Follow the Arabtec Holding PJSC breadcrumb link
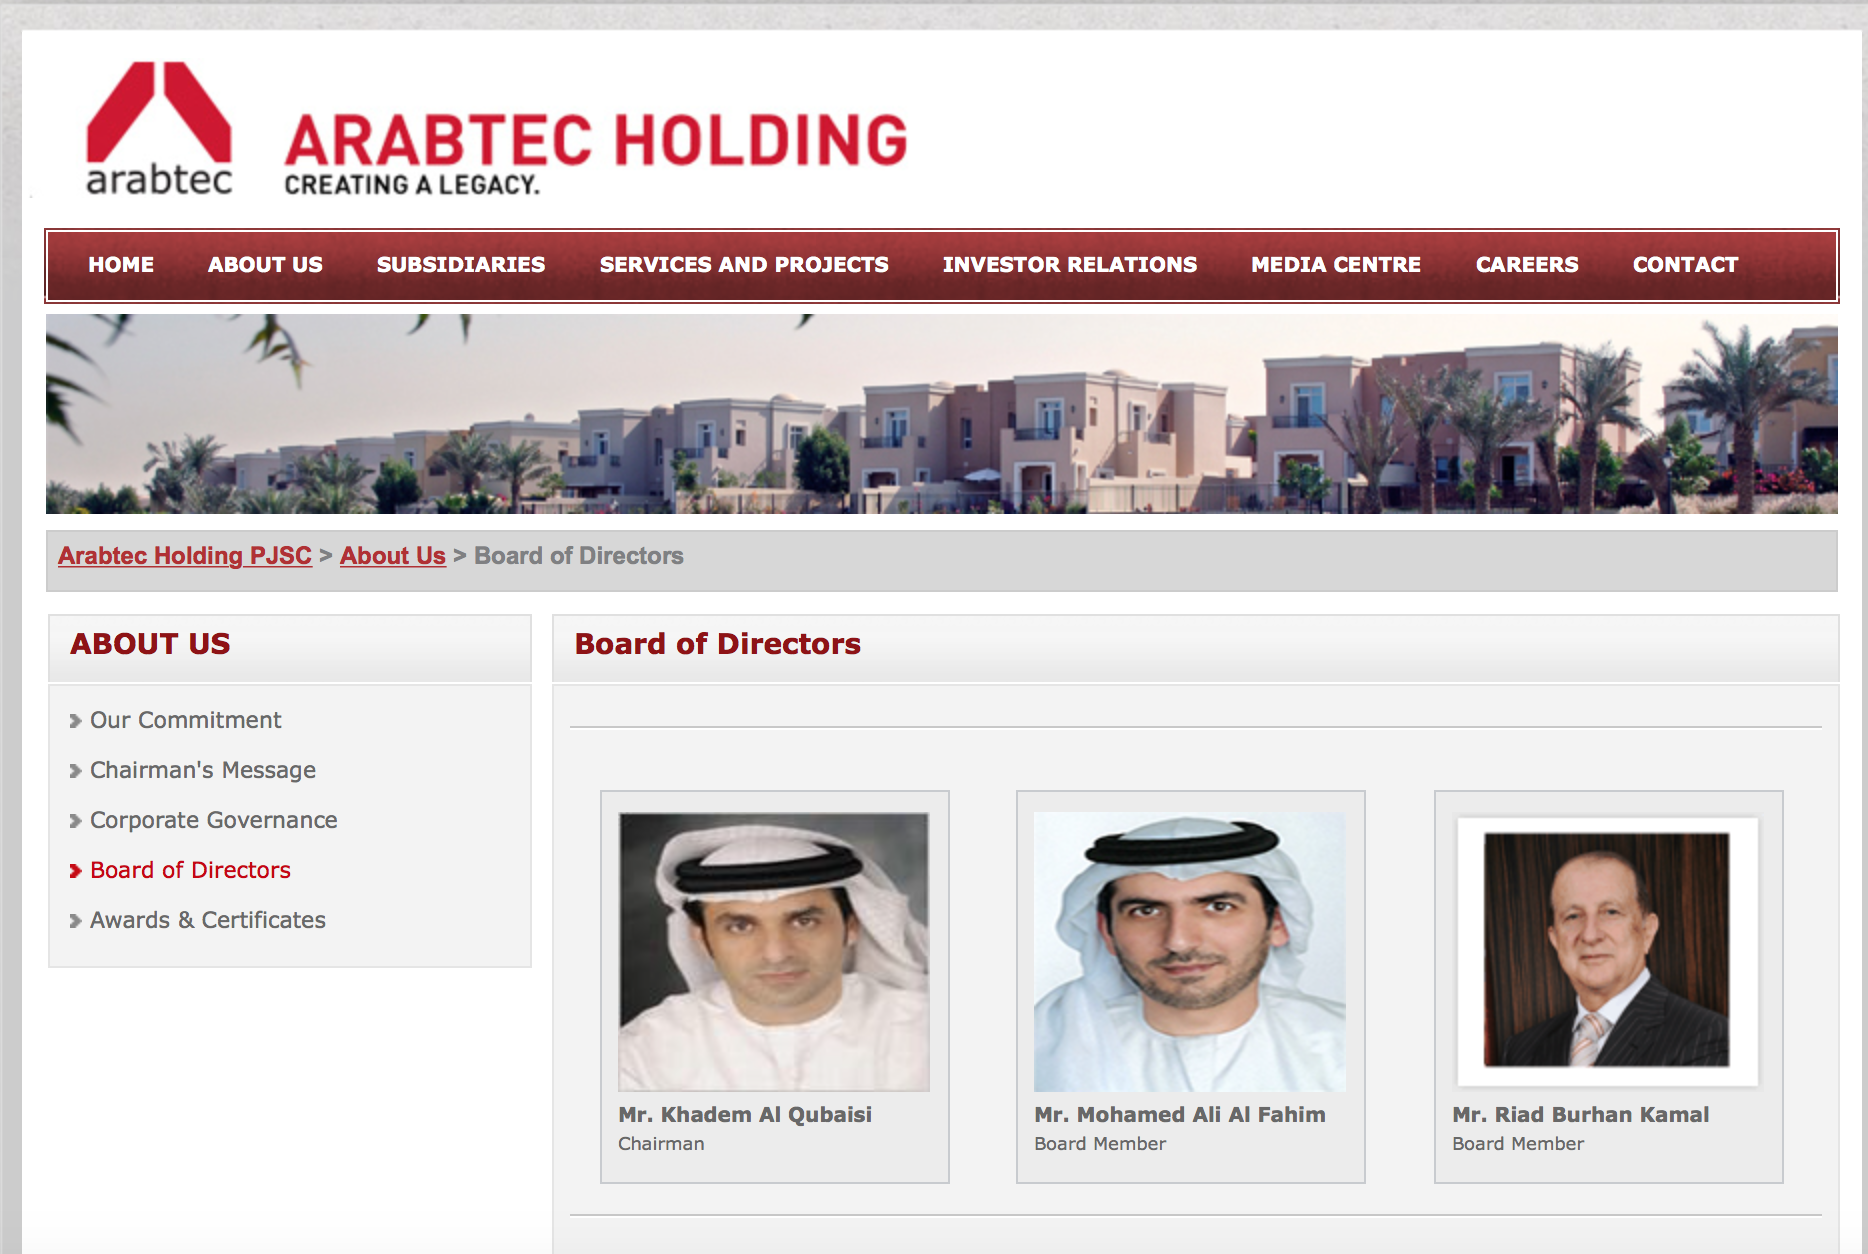 coord(185,556)
